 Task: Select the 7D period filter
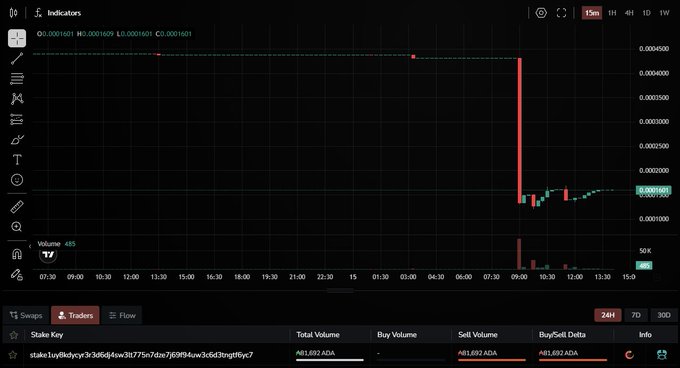[x=636, y=315]
